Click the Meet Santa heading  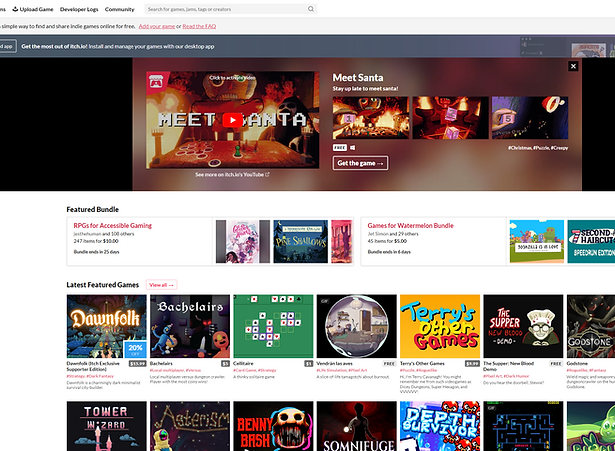tap(358, 78)
